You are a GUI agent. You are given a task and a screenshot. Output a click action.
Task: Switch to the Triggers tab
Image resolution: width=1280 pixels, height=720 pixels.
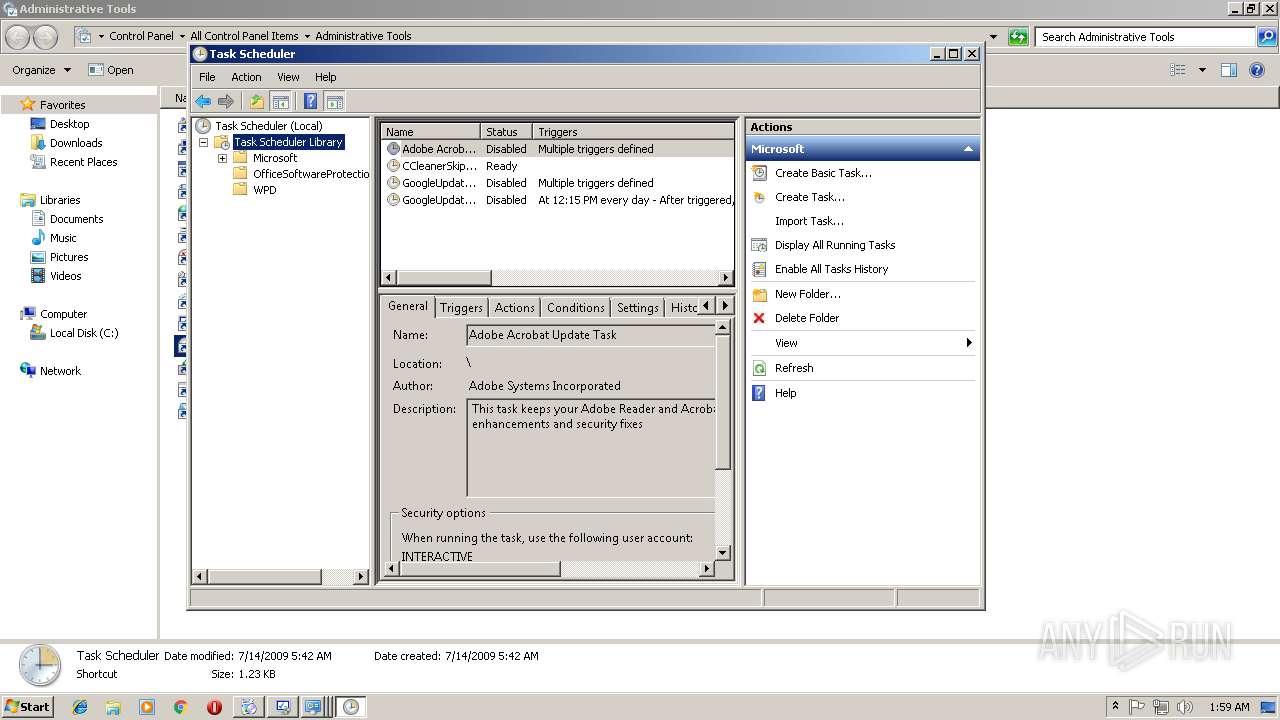pyautogui.click(x=461, y=308)
